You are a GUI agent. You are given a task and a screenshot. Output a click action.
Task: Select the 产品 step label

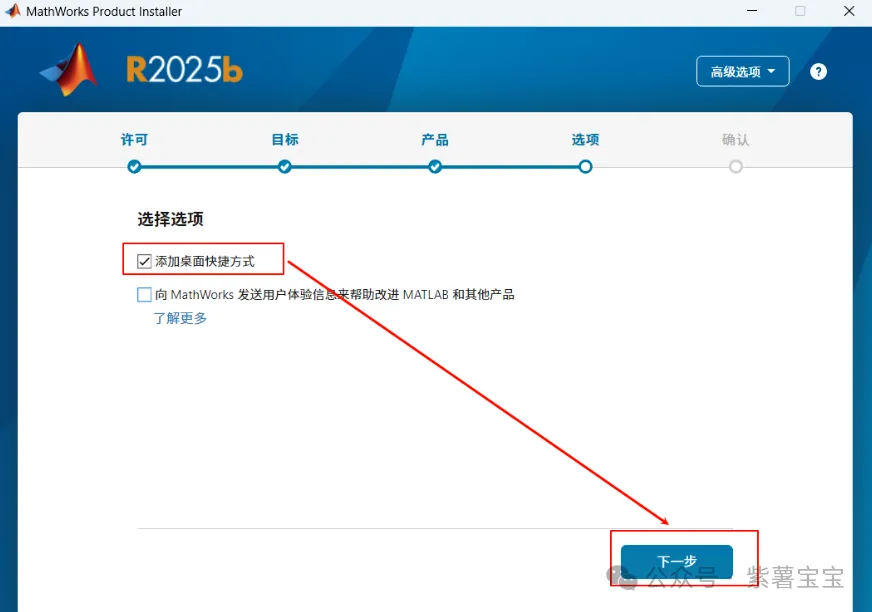[x=435, y=140]
